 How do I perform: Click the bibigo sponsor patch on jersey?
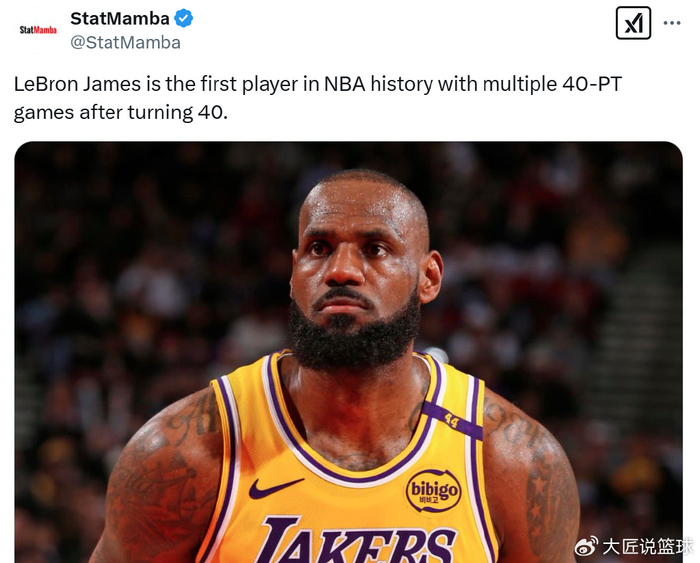[433, 491]
